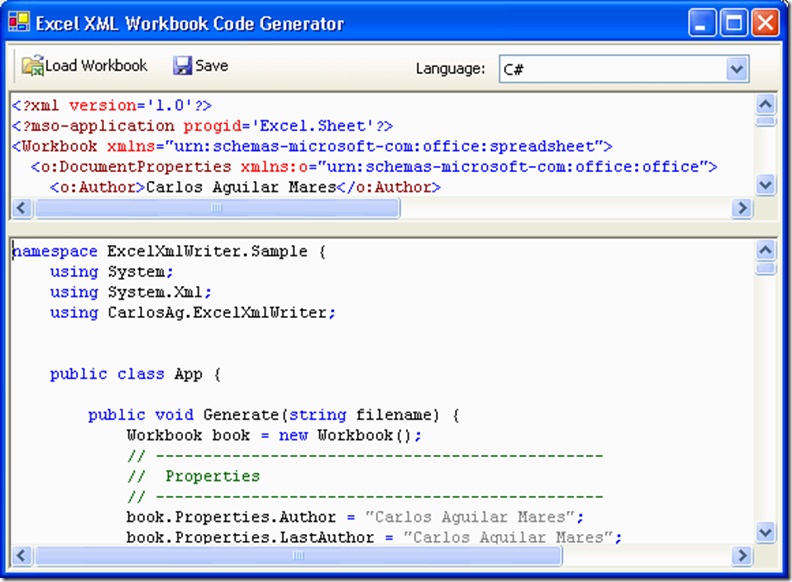Click right arrow of code pane horizontal scrollbar
This screenshot has height=582, width=792.
[742, 556]
